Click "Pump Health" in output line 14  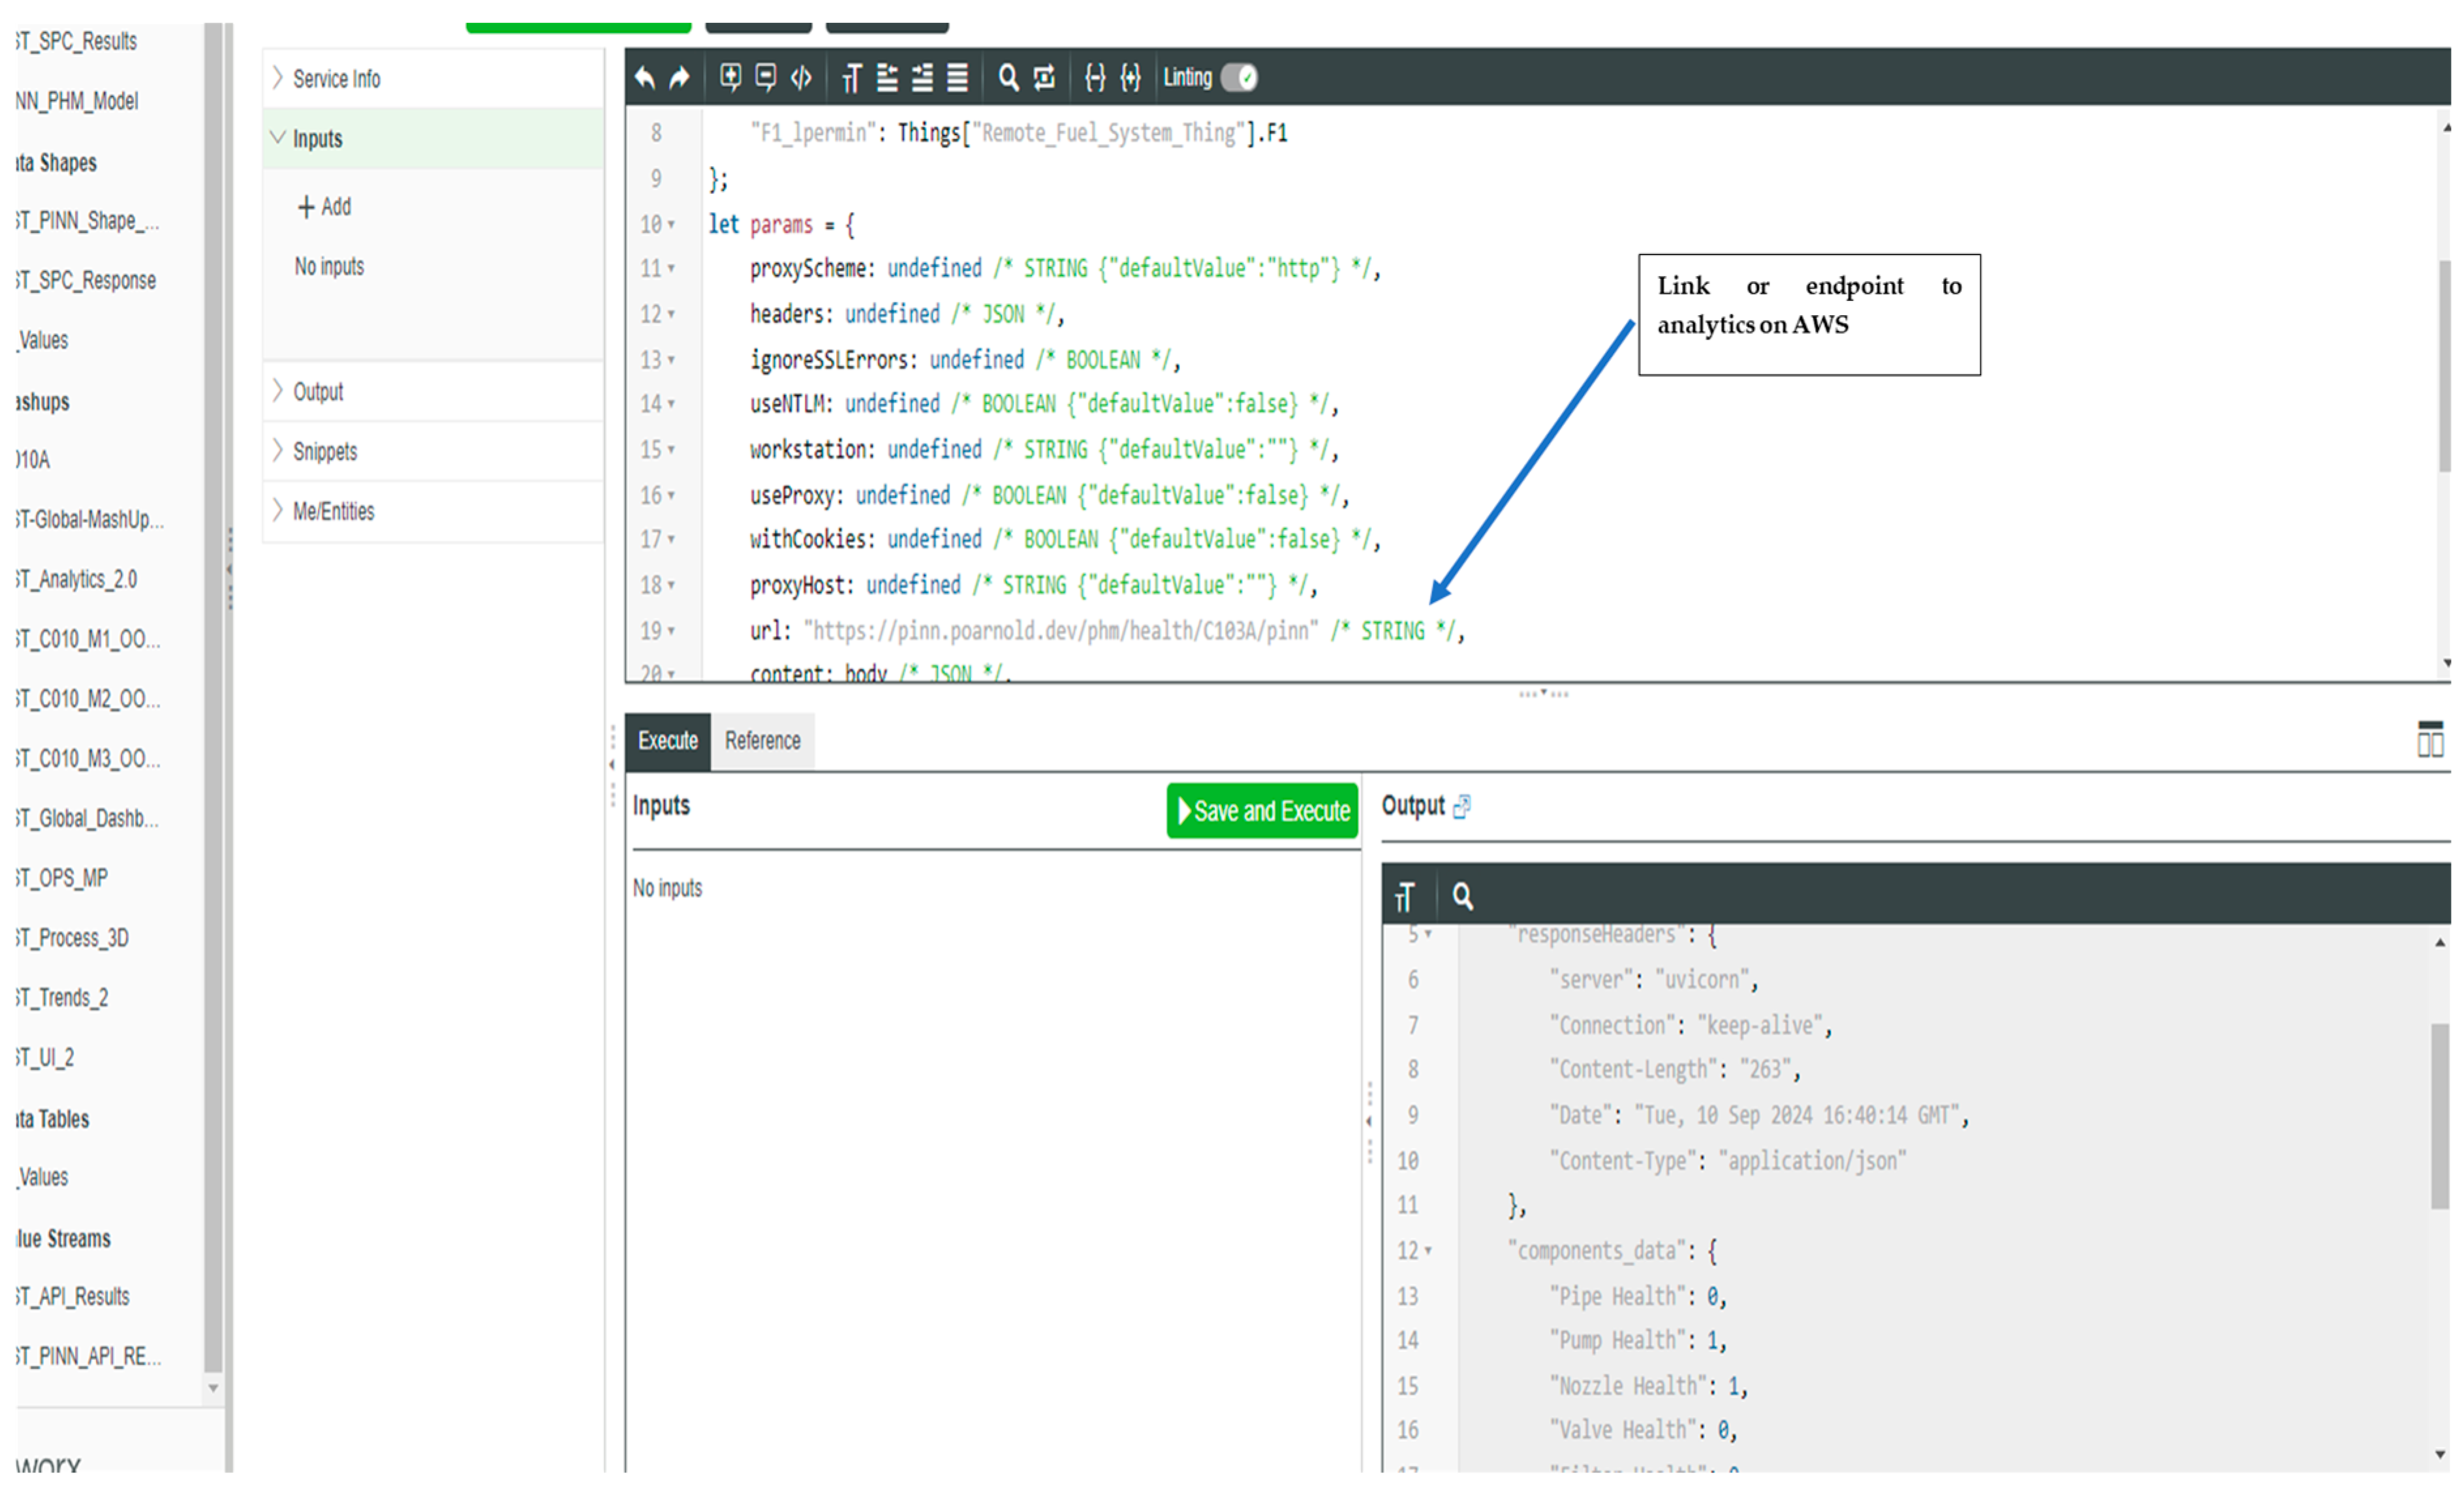1619,1340
